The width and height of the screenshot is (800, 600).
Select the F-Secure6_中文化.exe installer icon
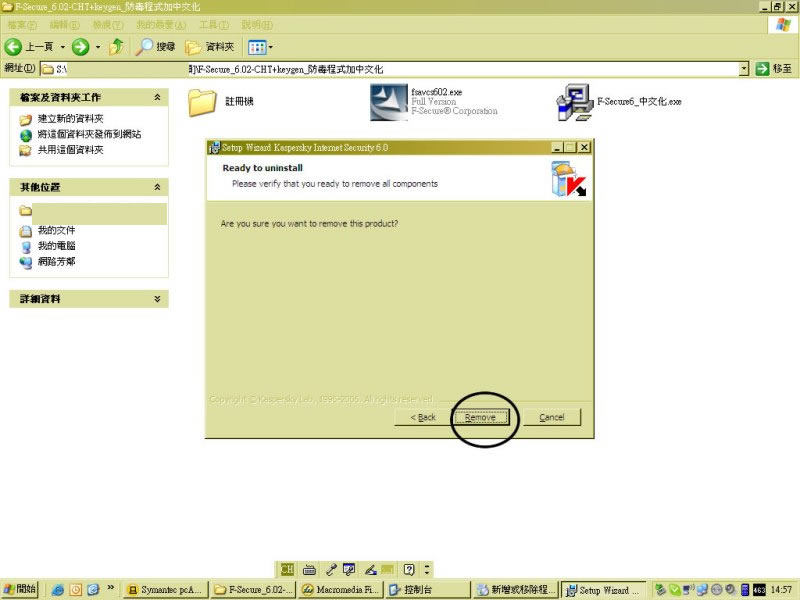574,102
